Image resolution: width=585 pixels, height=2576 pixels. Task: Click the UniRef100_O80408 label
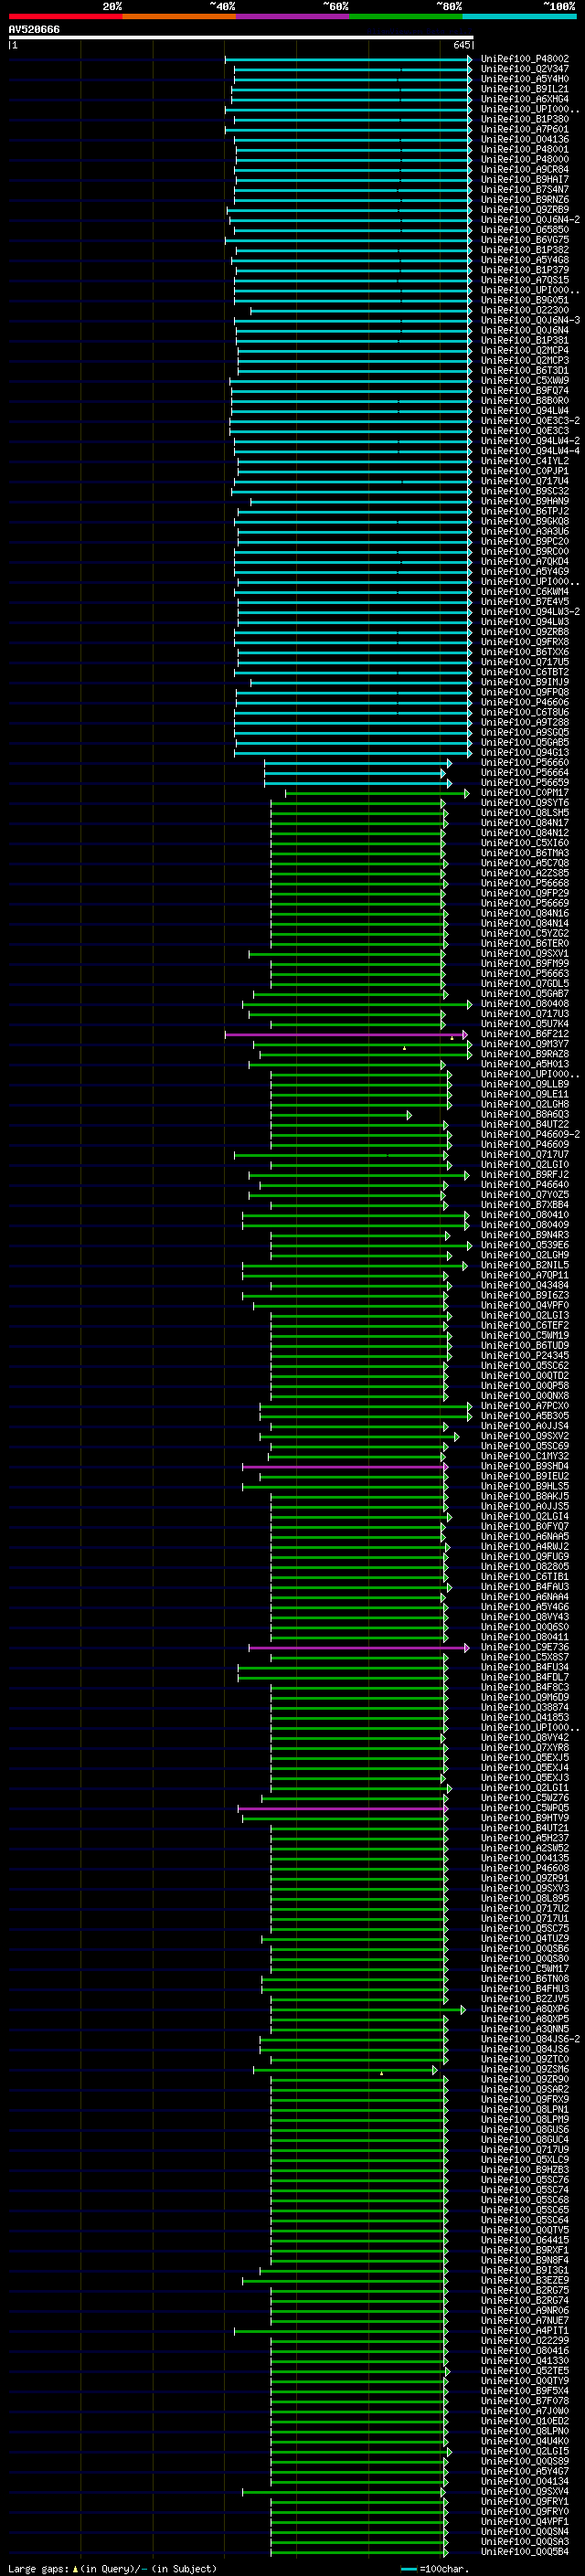tap(524, 1004)
